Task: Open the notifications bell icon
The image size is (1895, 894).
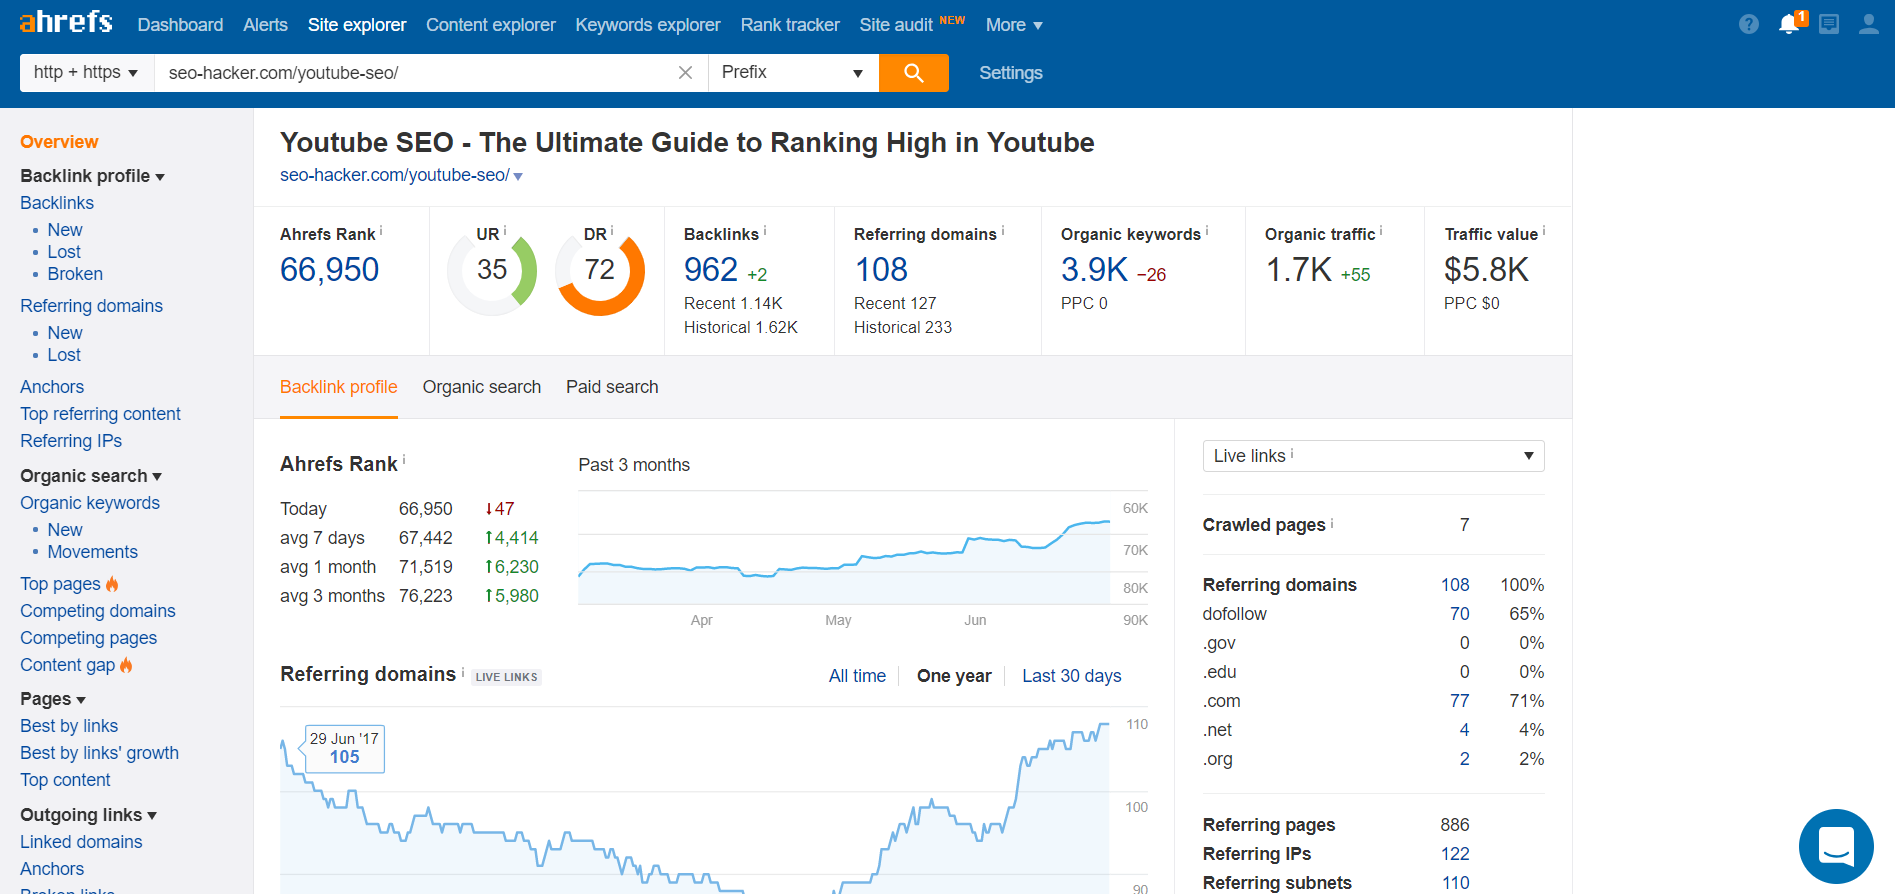Action: click(1788, 24)
